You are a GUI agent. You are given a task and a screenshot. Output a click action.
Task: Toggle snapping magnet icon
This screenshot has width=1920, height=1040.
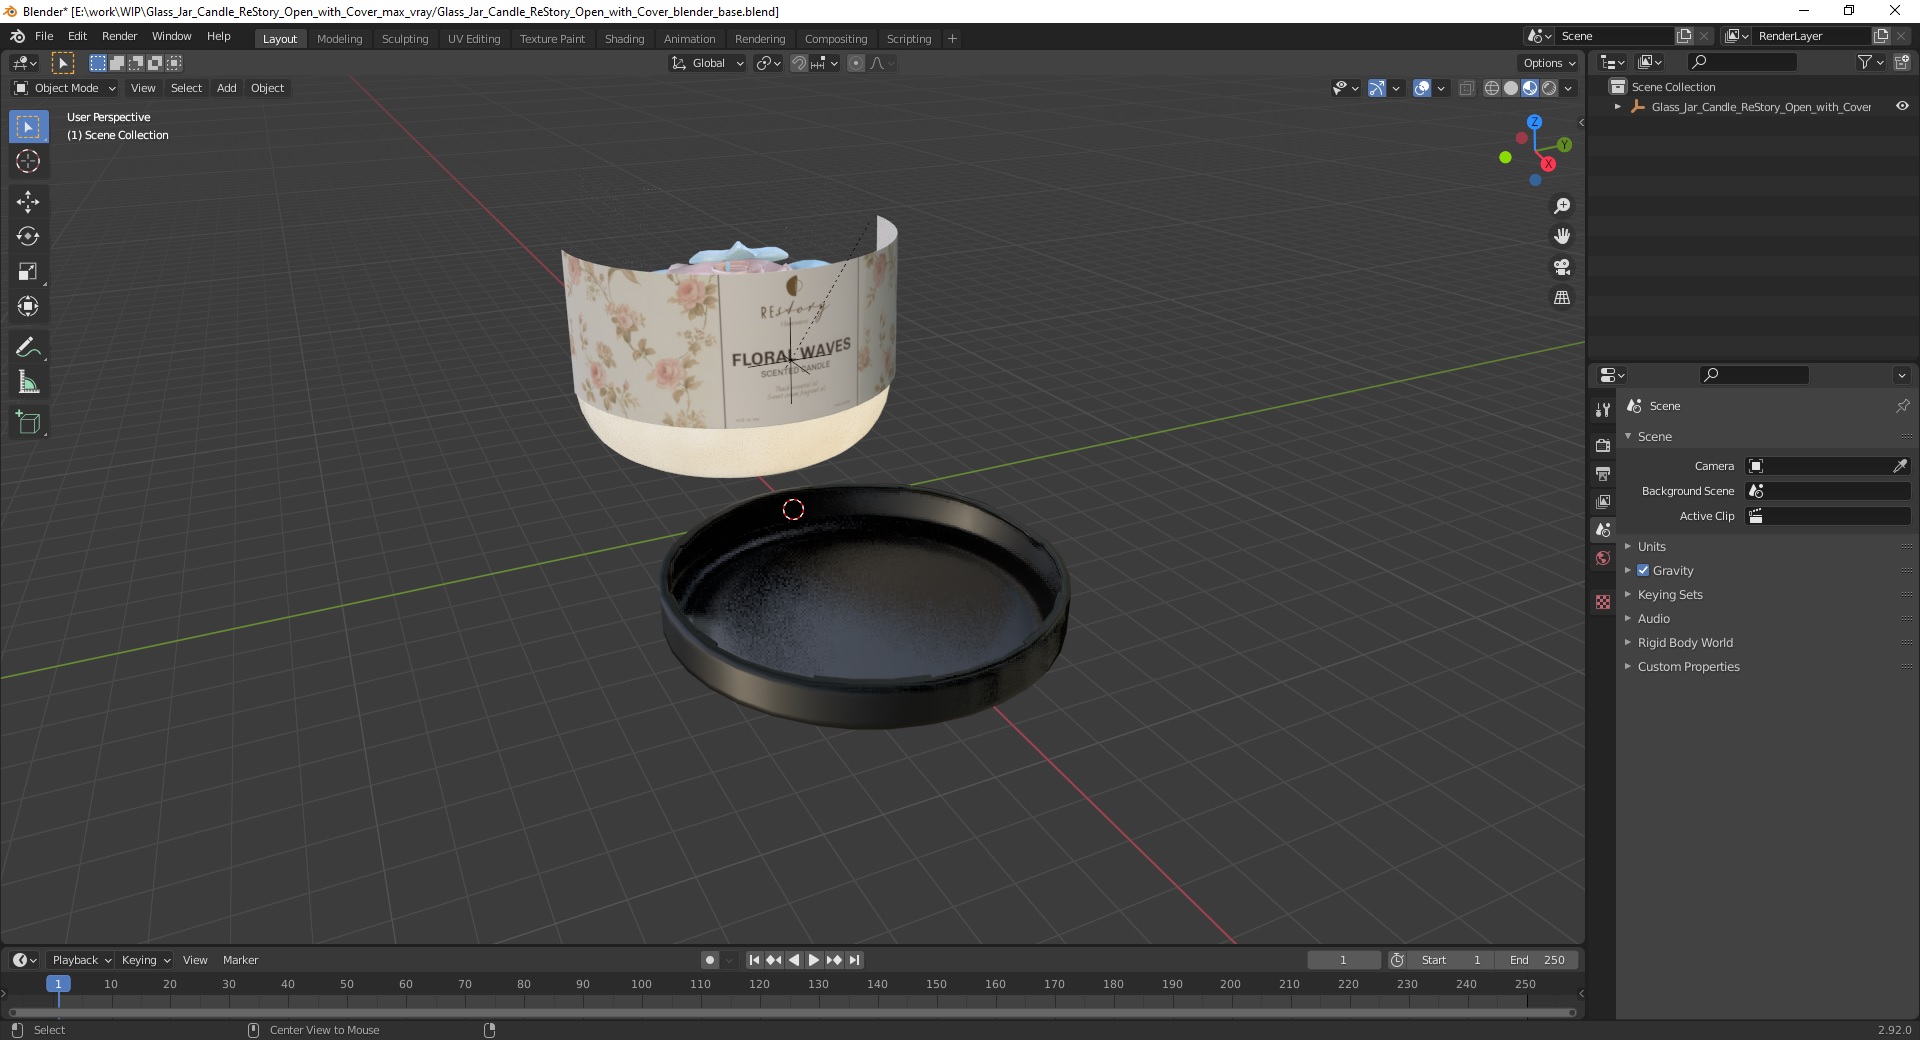point(799,63)
